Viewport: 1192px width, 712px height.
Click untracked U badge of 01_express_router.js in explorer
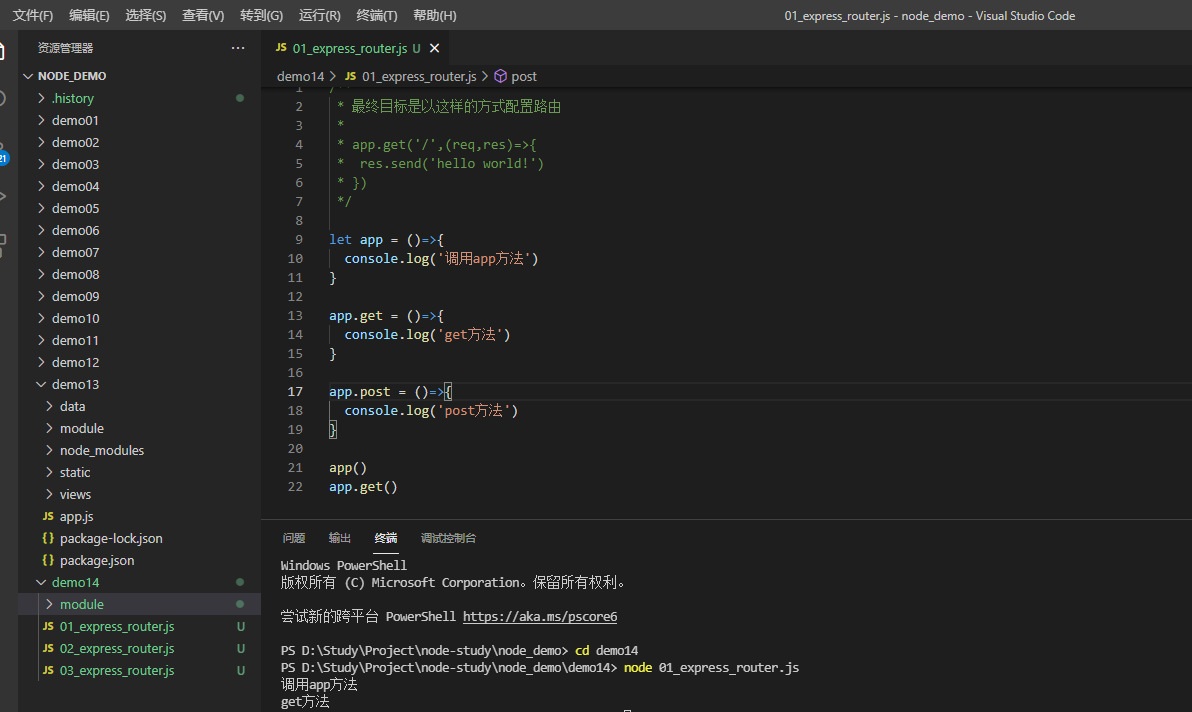click(241, 626)
